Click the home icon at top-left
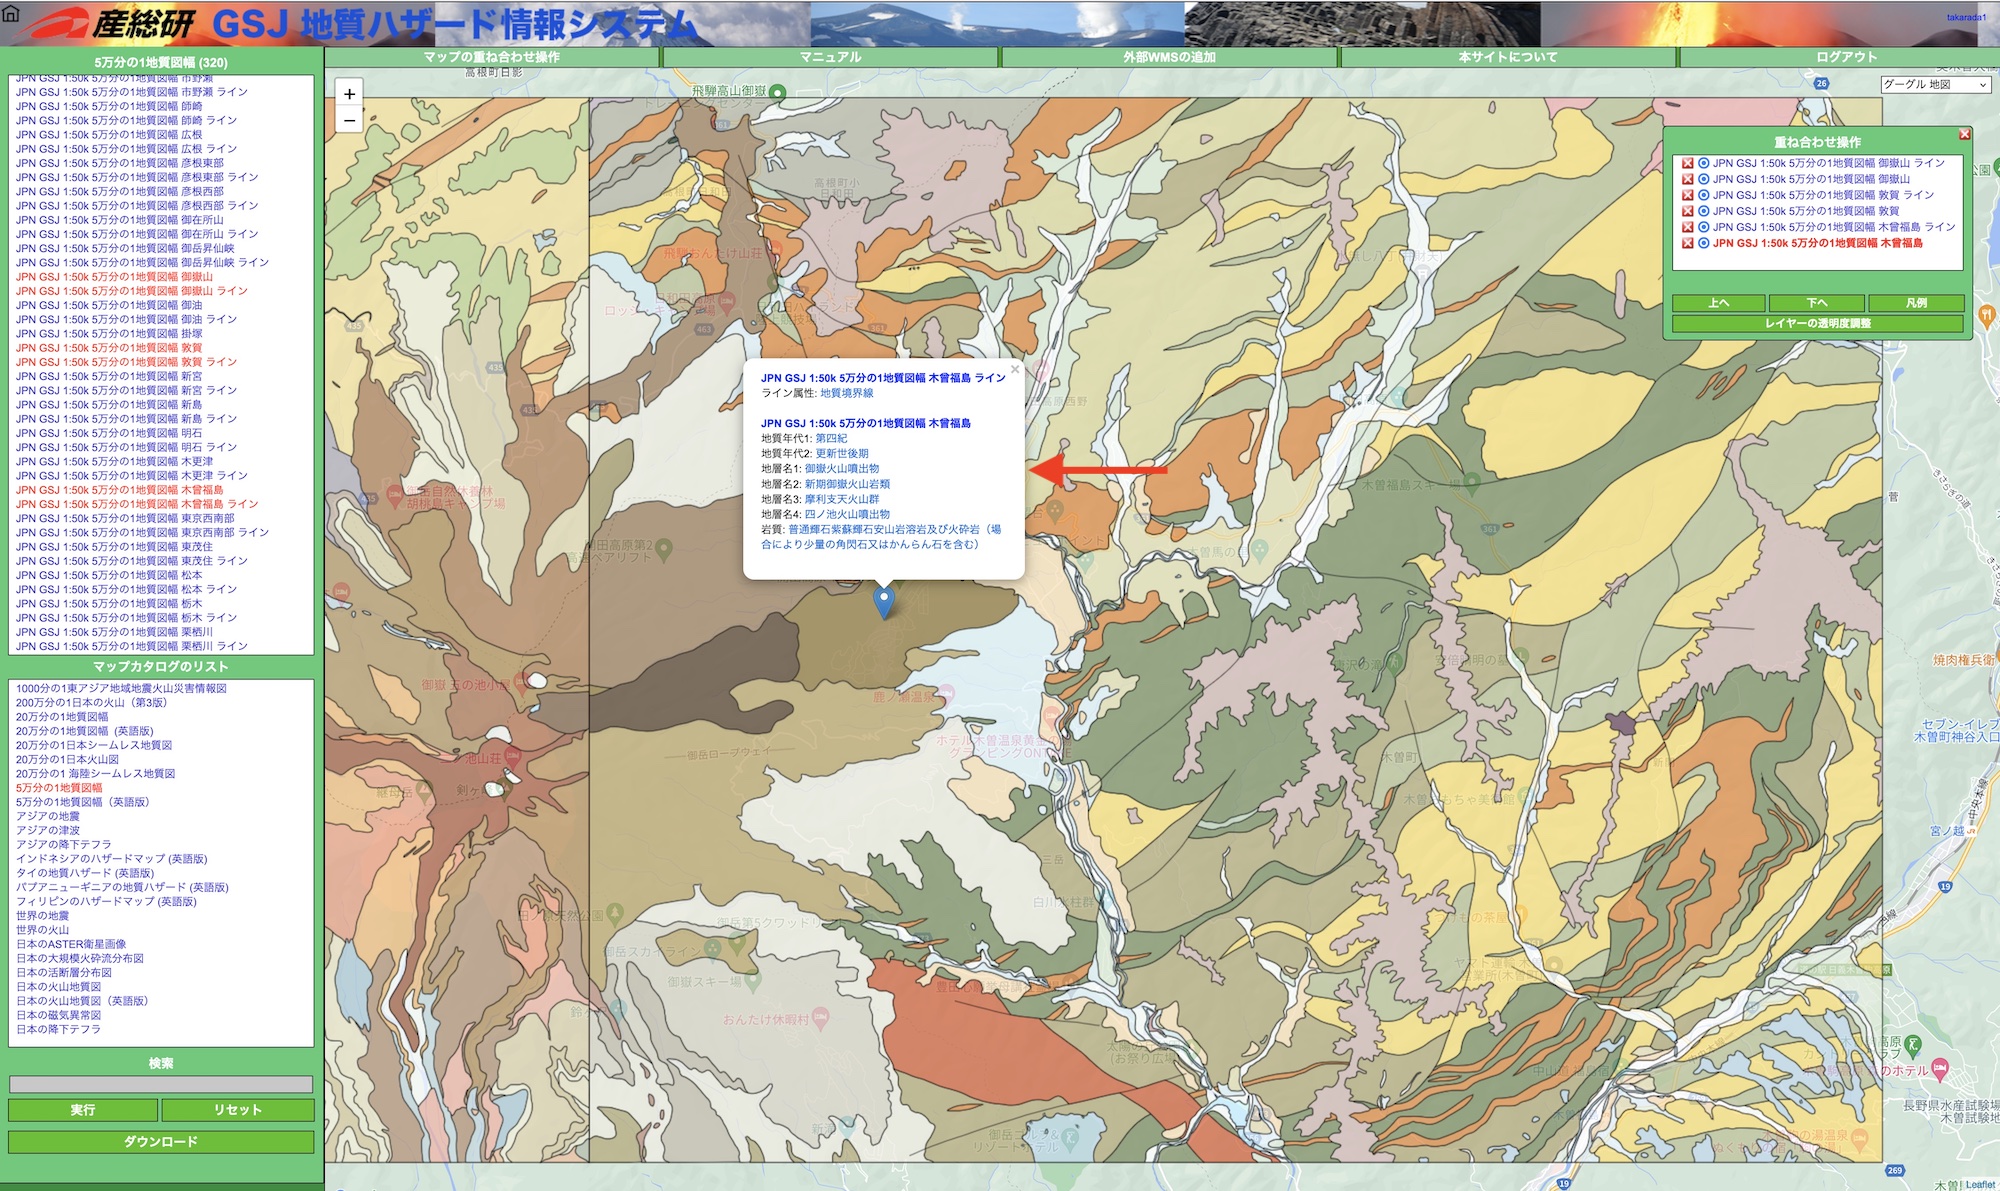 pyautogui.click(x=10, y=13)
